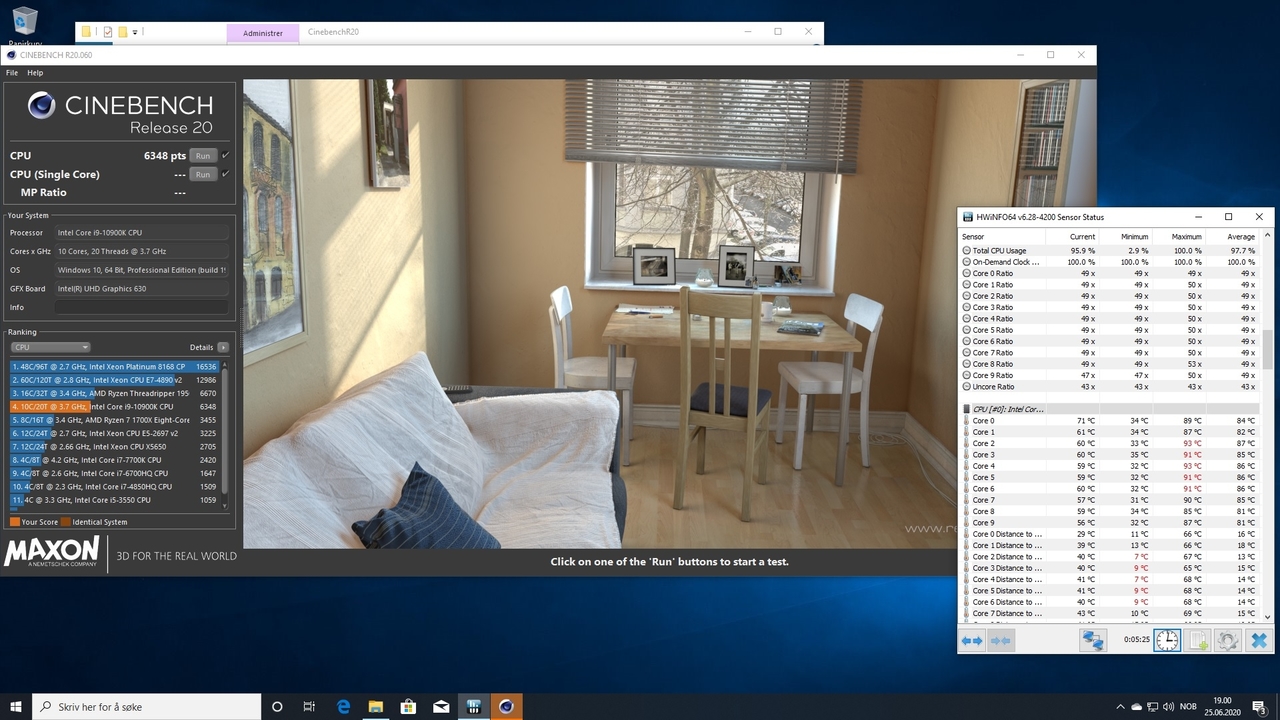Select ranking entry AMD Ryzen Threadripper

click(114, 393)
